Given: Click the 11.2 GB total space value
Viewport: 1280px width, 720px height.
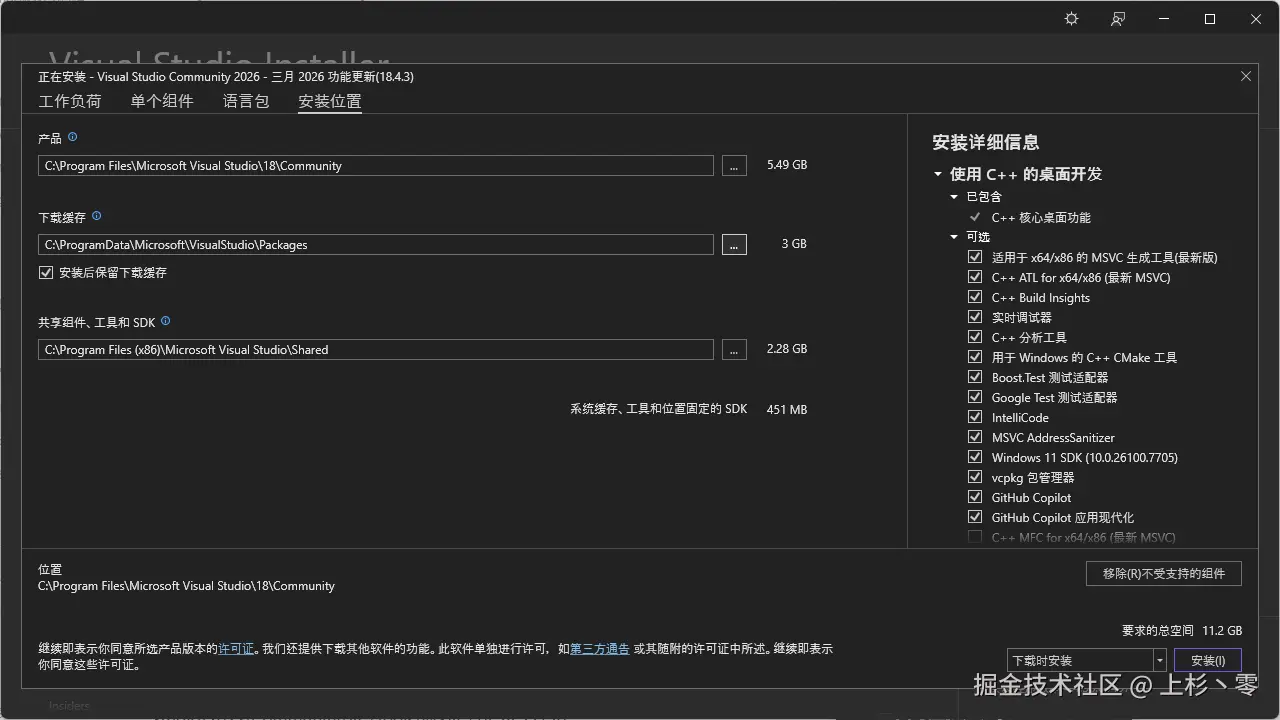Looking at the screenshot, I should 1222,631.
